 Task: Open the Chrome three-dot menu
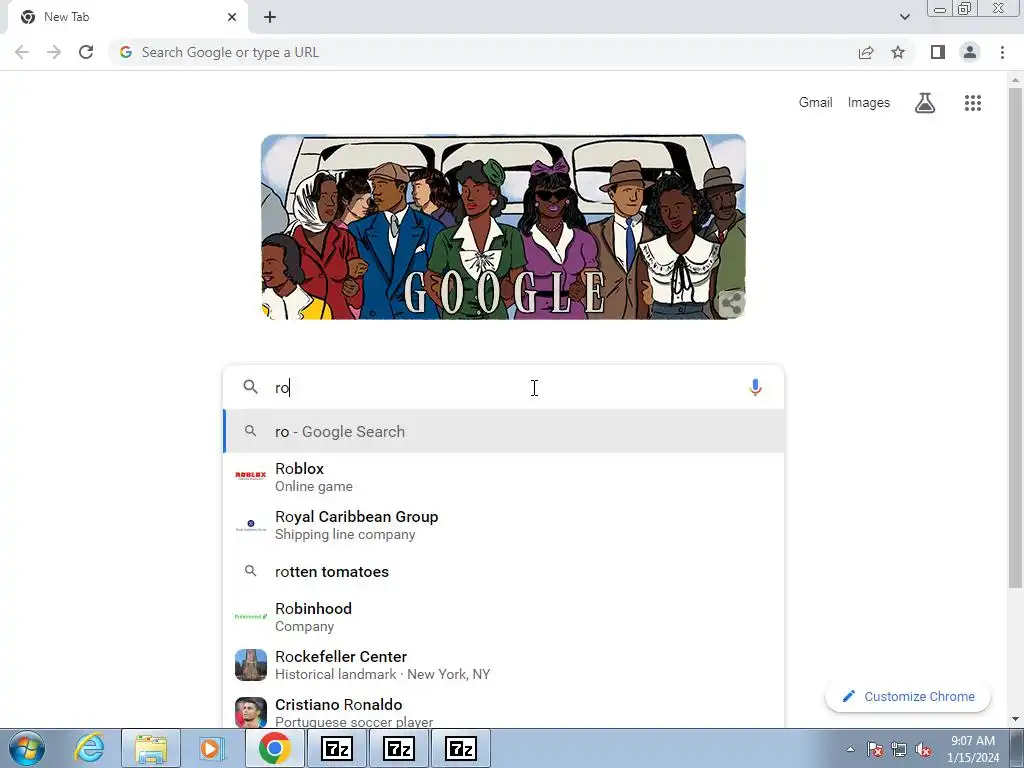click(x=1002, y=52)
